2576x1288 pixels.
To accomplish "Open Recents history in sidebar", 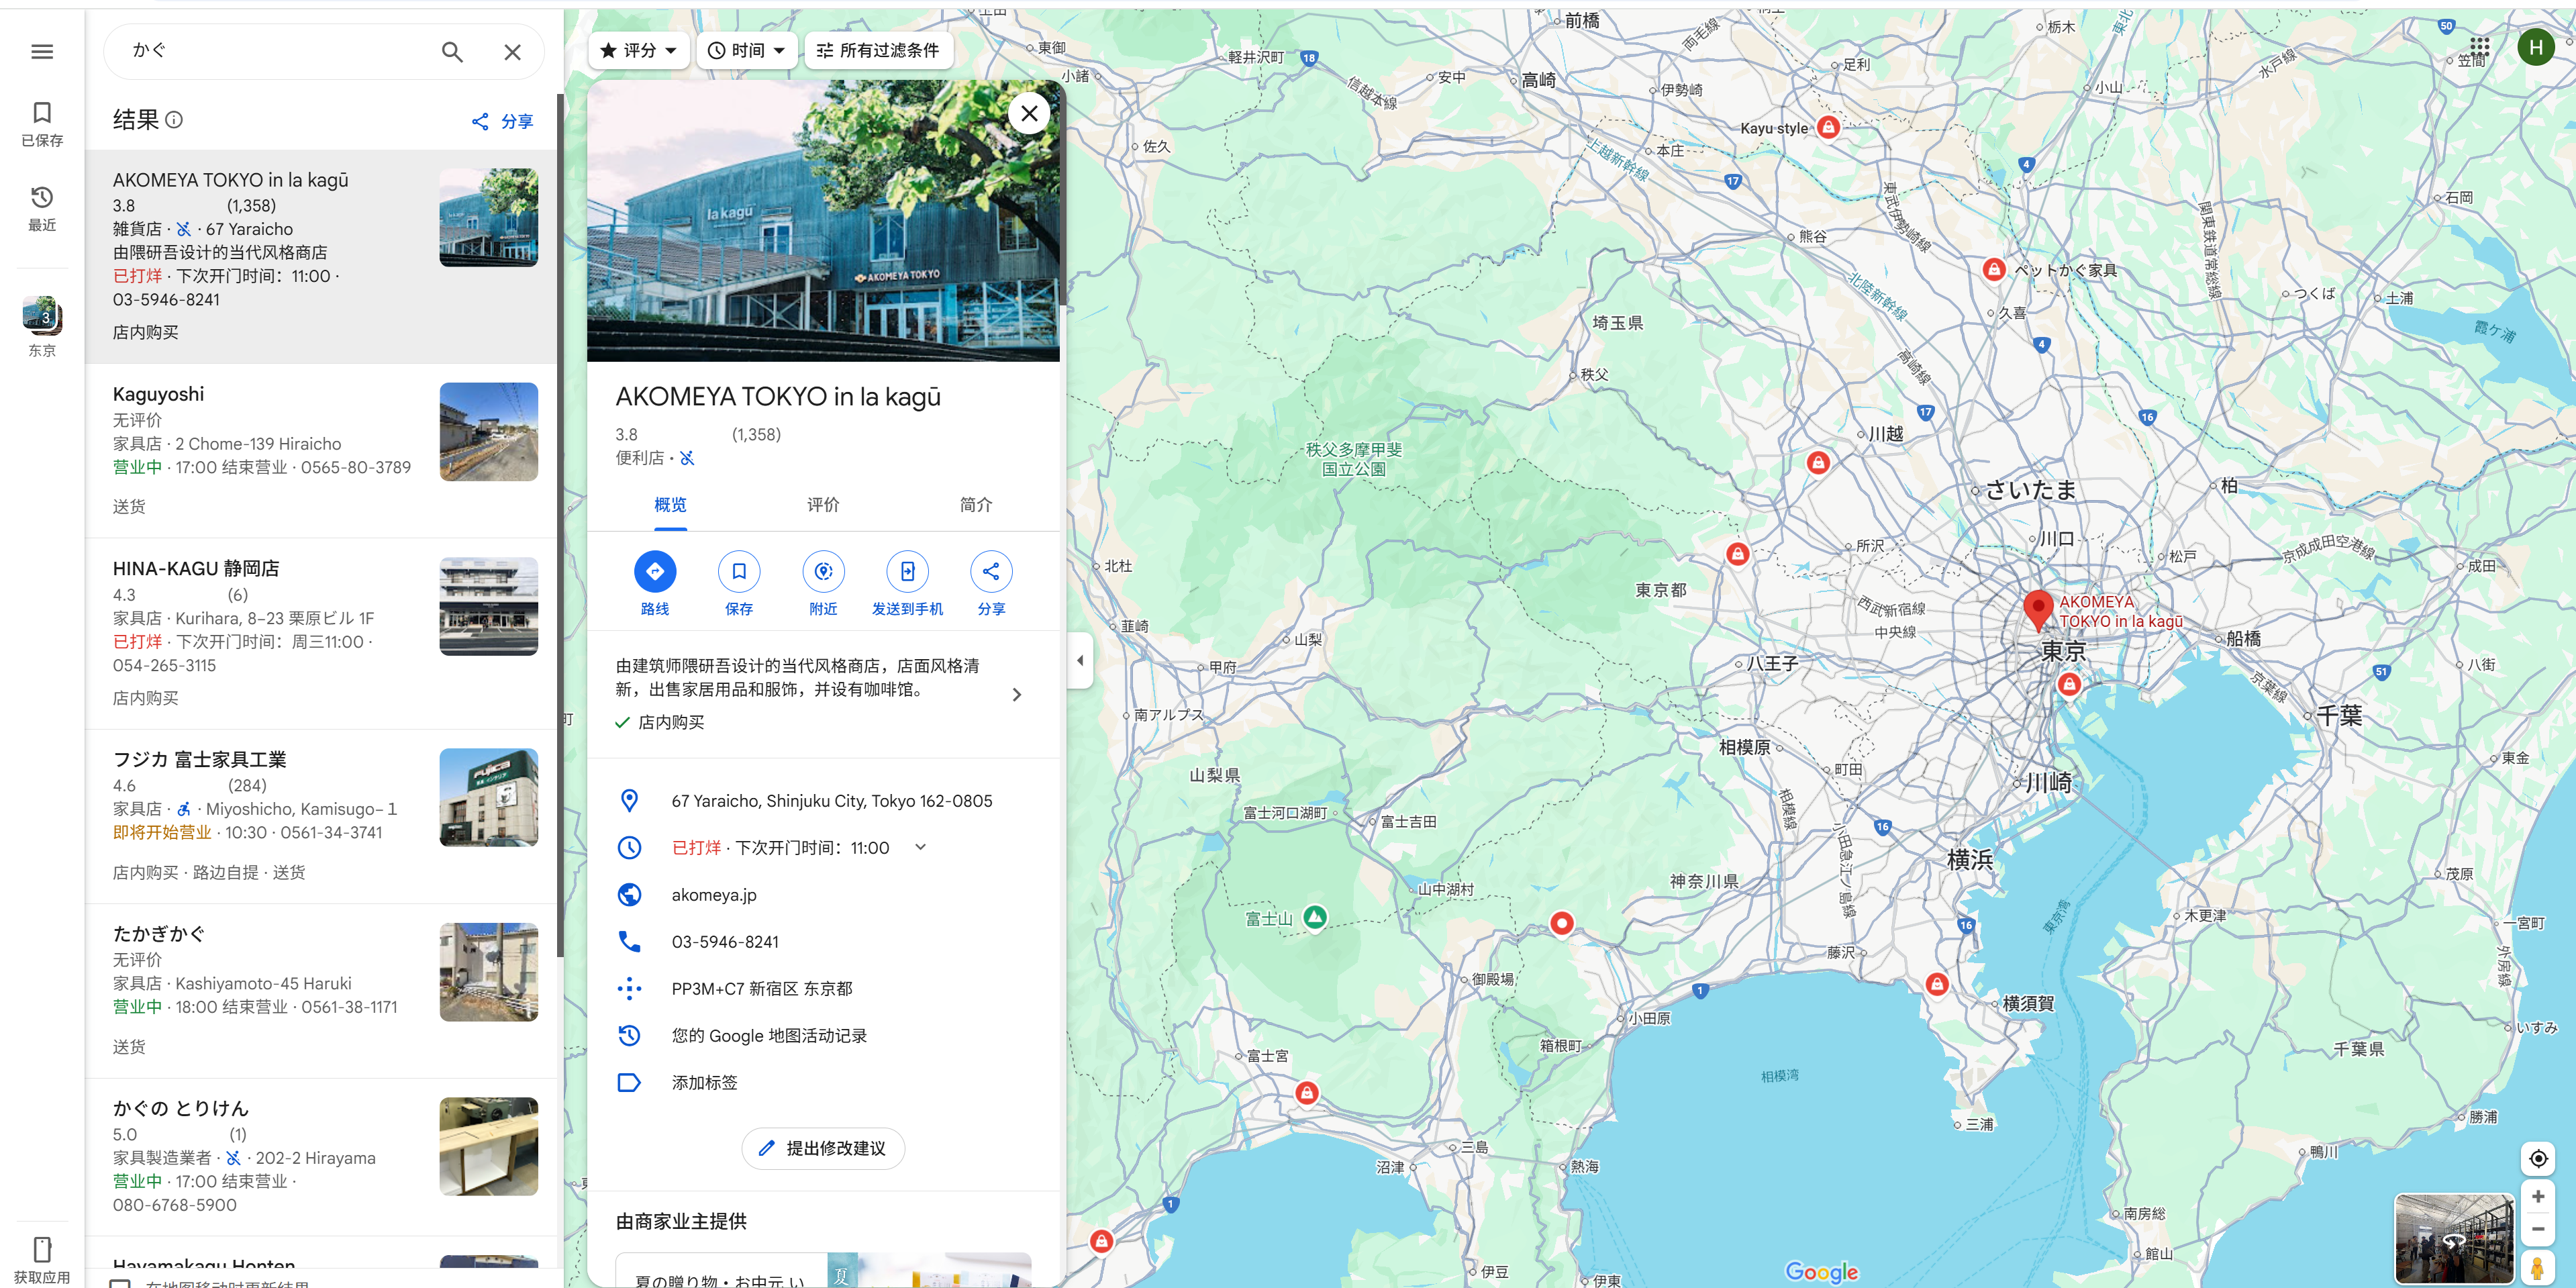I will point(42,208).
